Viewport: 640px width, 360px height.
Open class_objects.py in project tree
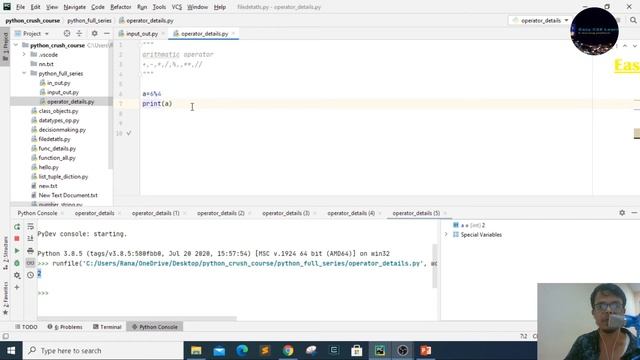tap(58, 111)
